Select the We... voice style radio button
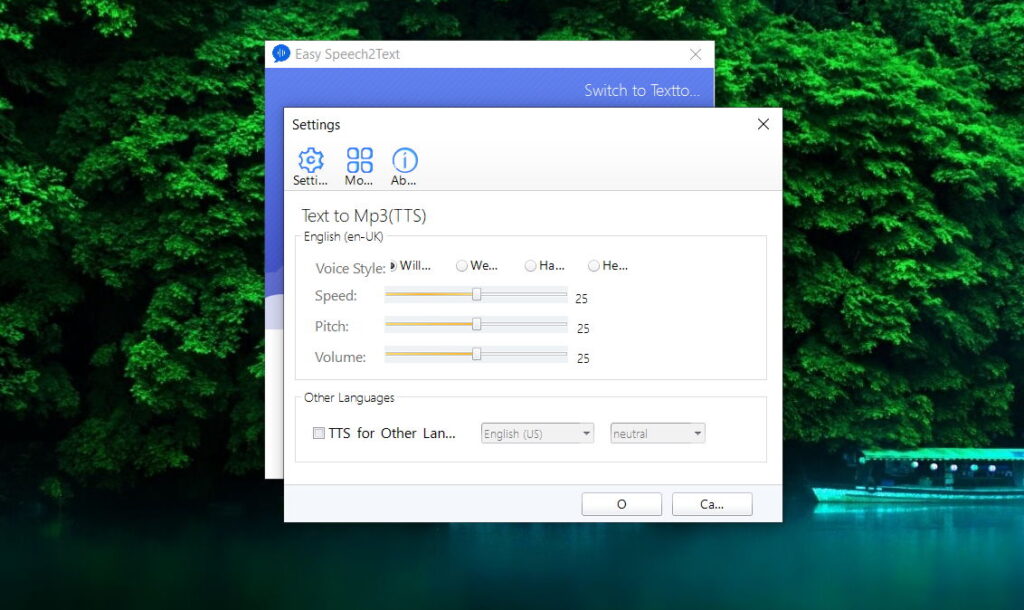Image resolution: width=1024 pixels, height=610 pixels. click(462, 265)
